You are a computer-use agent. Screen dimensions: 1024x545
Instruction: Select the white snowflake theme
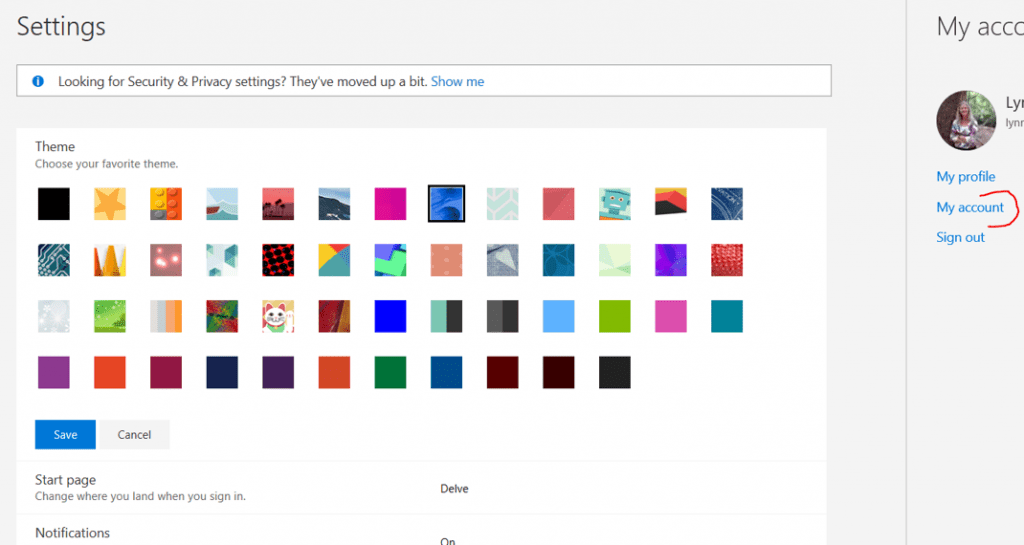(x=54, y=316)
